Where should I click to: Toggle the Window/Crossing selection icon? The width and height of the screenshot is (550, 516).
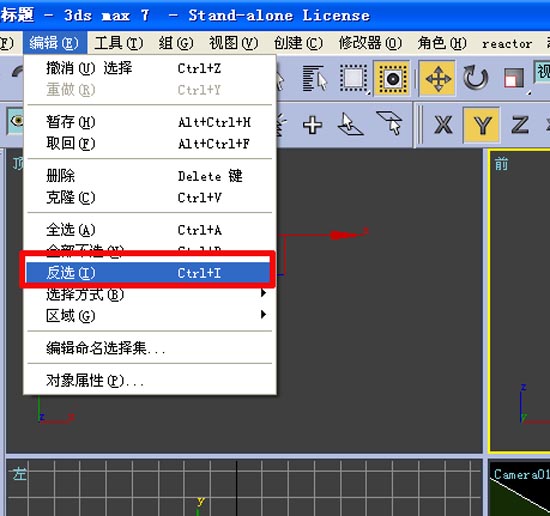coord(392,78)
